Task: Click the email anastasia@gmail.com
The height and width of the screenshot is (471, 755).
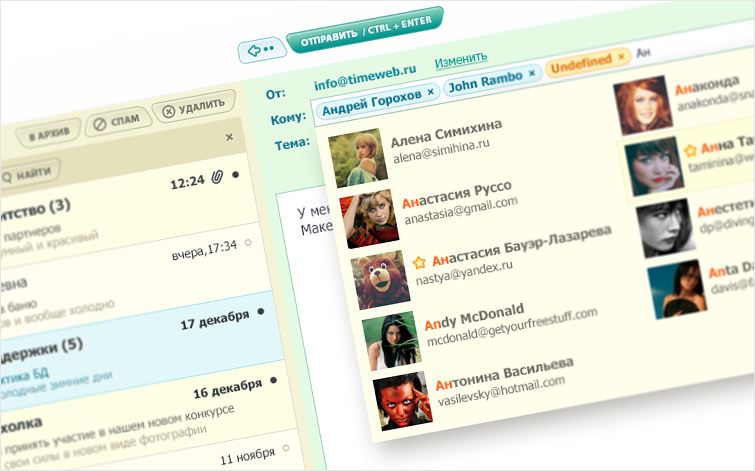Action: click(461, 210)
